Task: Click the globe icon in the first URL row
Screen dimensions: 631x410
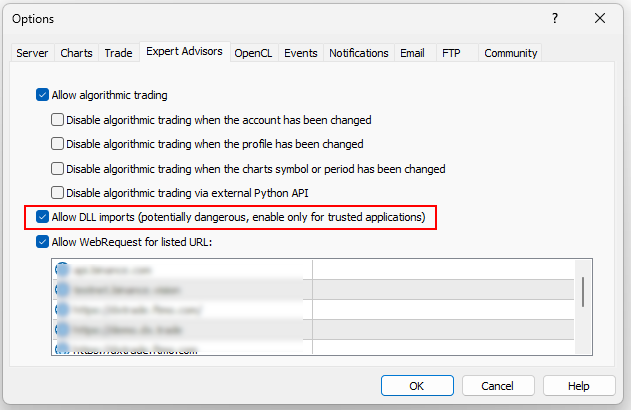Action: click(x=63, y=269)
